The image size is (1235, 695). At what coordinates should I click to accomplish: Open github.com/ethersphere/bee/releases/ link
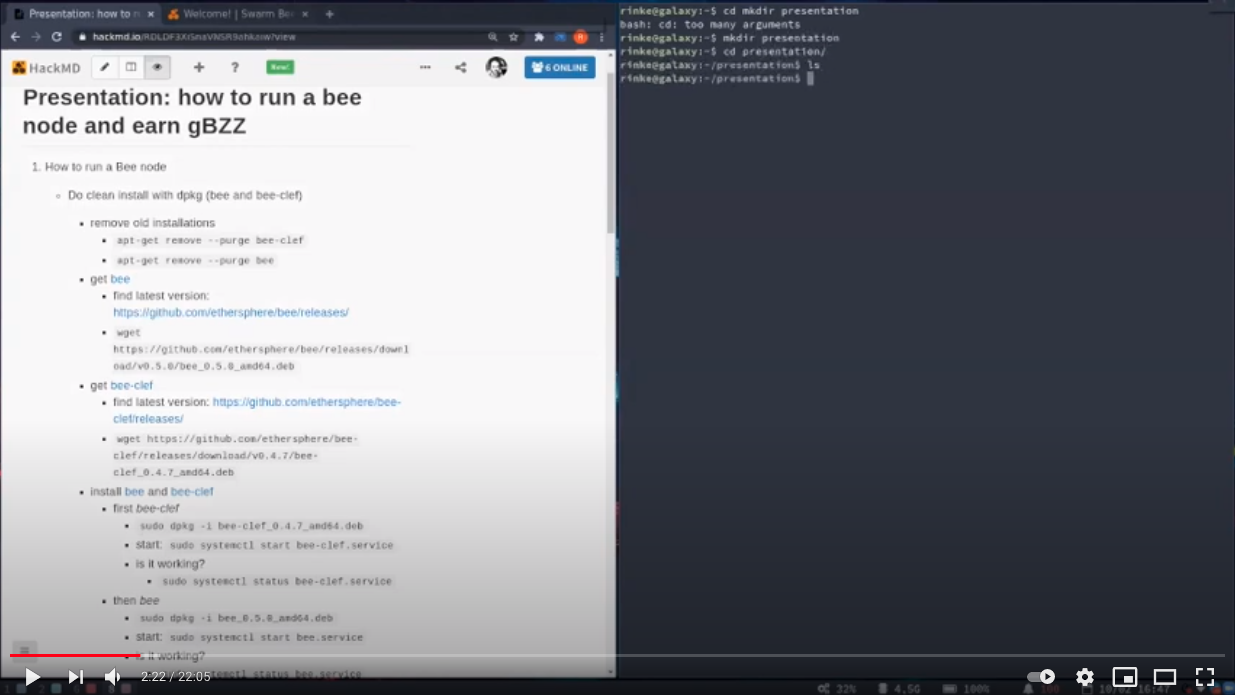[x=231, y=313]
